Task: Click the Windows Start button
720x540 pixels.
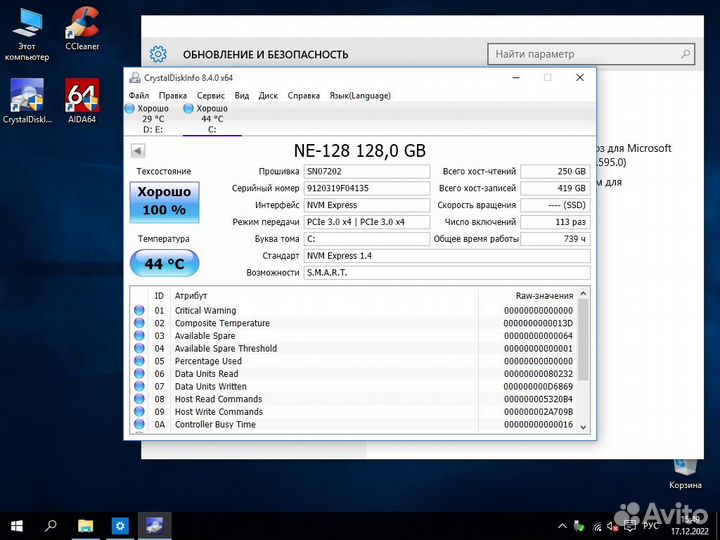Action: tap(17, 524)
